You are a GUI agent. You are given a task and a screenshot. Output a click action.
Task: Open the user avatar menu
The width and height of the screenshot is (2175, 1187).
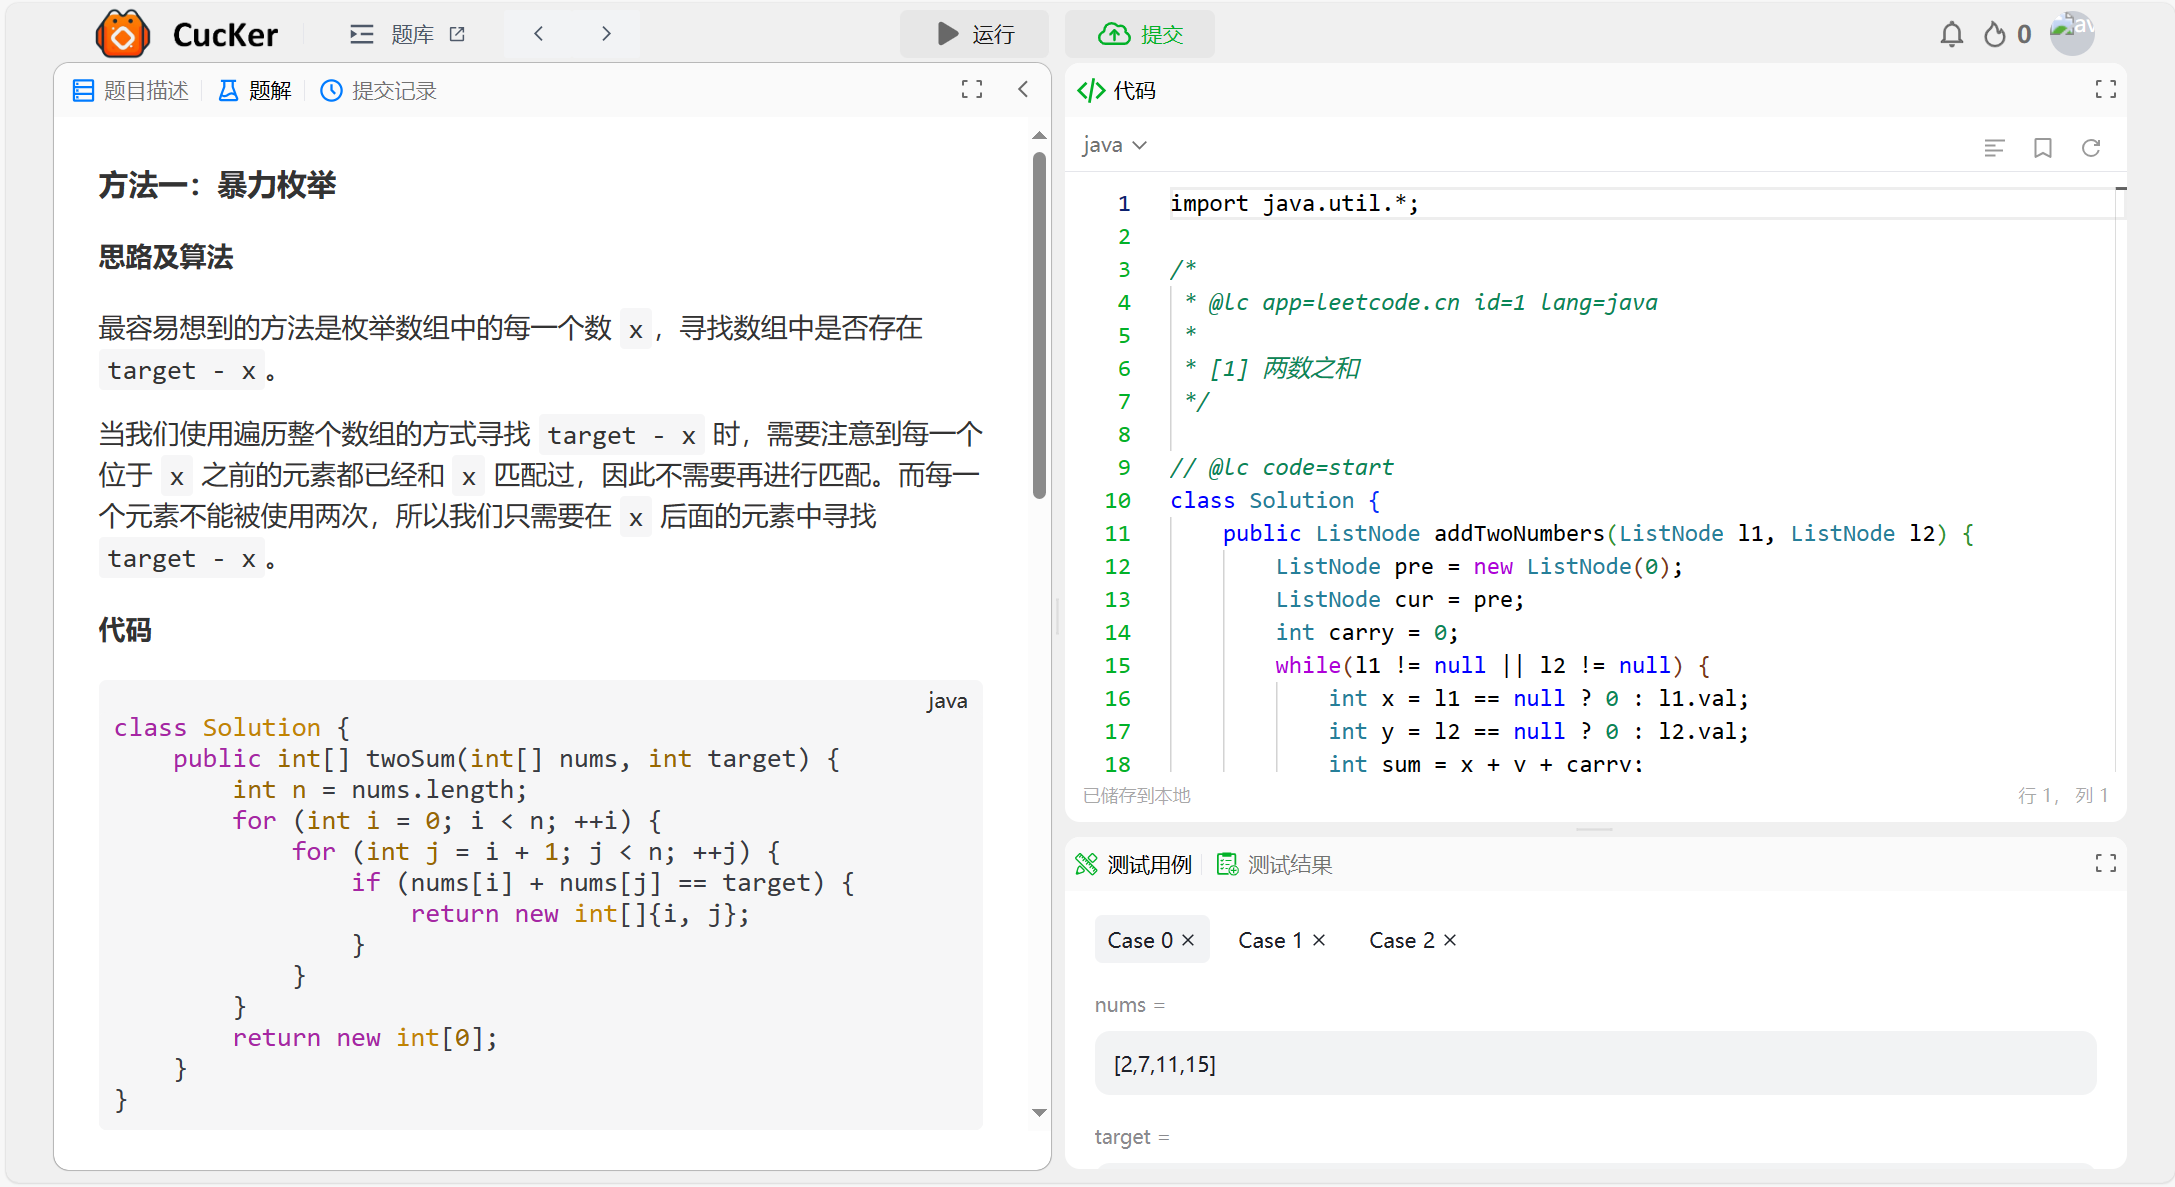(2071, 32)
